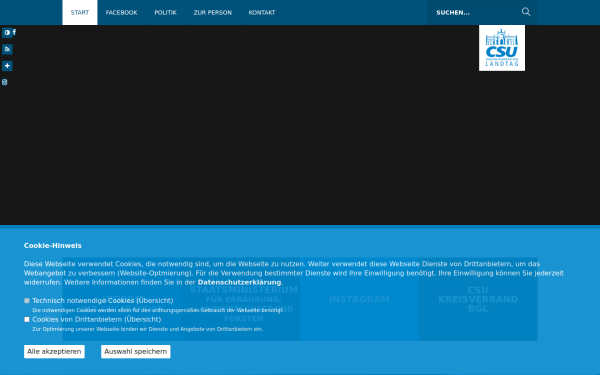Click the small print icon below the plus
This screenshot has width=600, height=375.
coord(5,82)
